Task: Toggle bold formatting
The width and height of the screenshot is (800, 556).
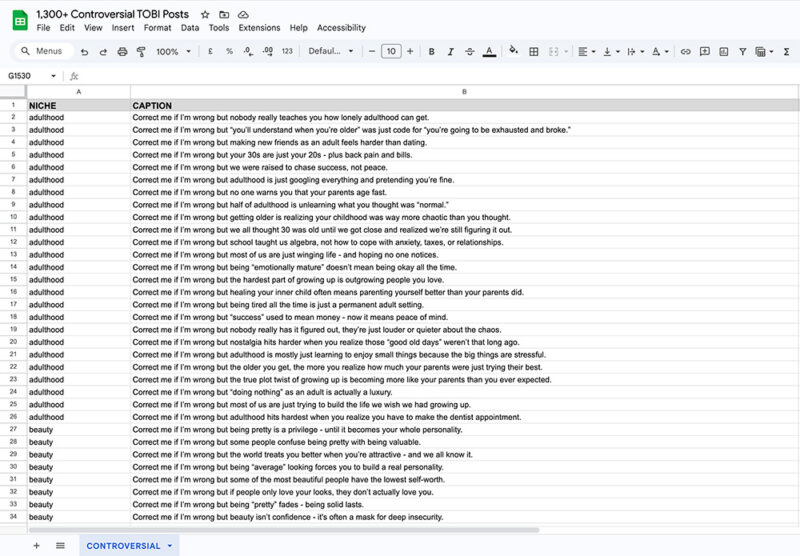Action: (431, 51)
